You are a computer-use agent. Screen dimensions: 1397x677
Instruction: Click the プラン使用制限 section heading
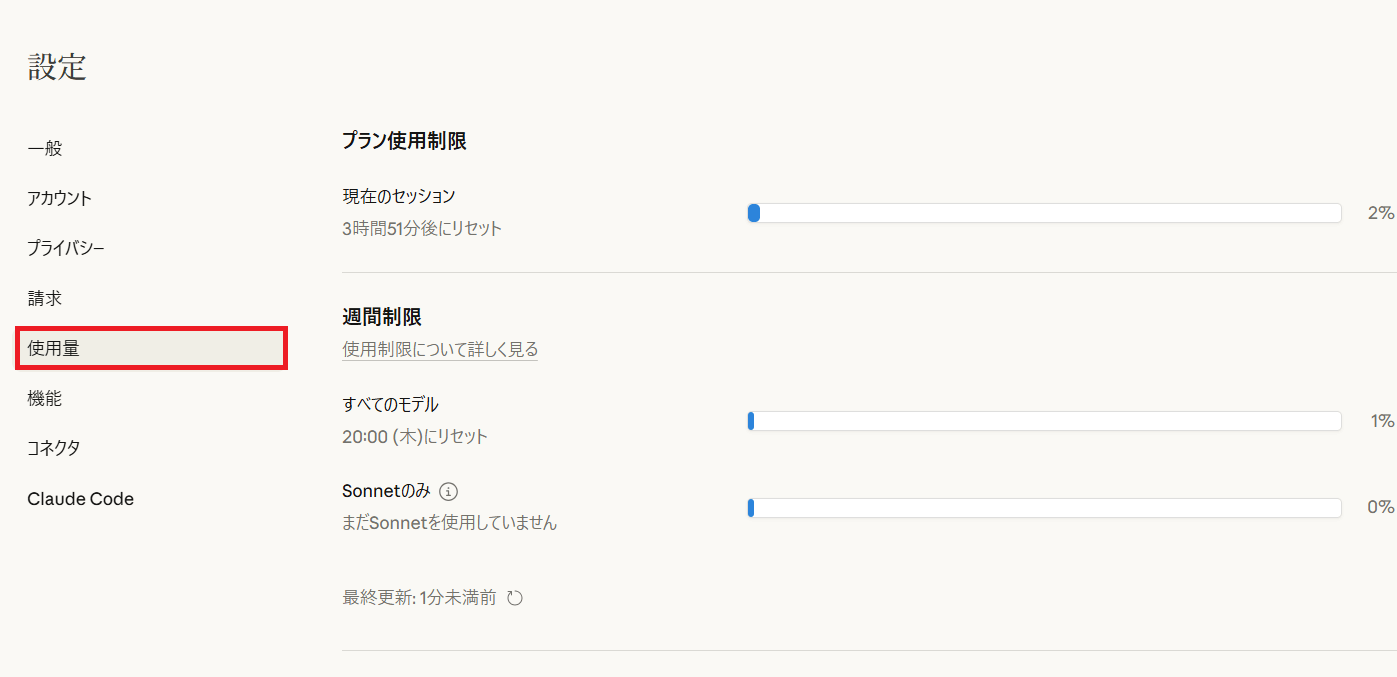(x=404, y=141)
